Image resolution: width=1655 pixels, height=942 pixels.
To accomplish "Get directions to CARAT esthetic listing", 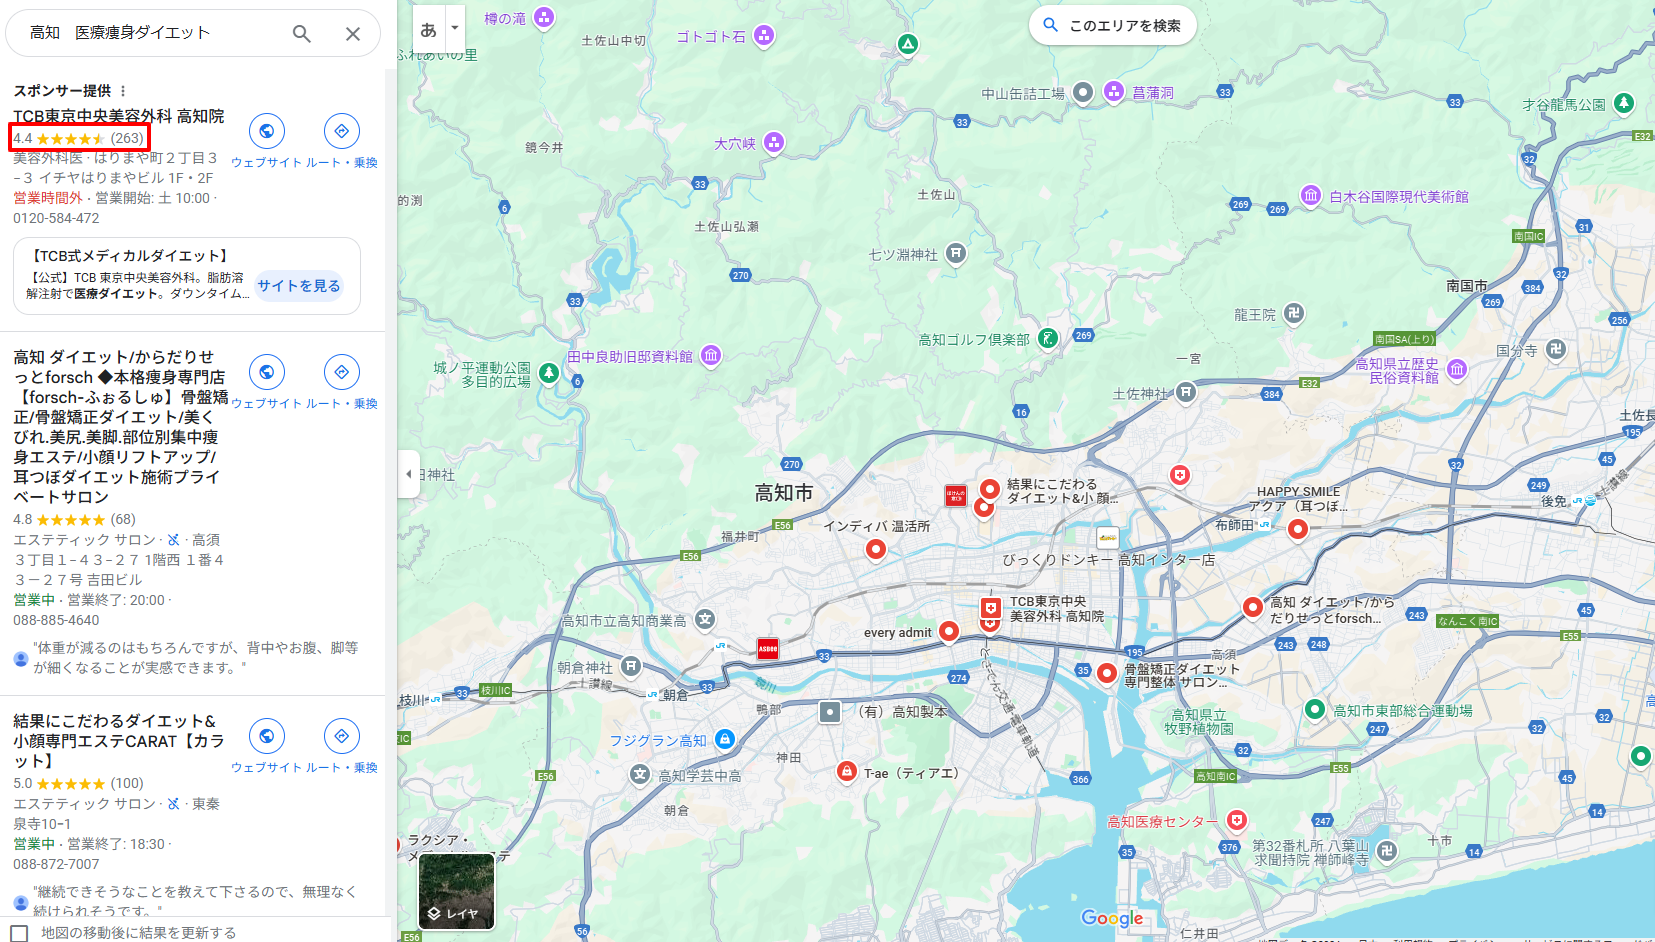I will click(342, 736).
